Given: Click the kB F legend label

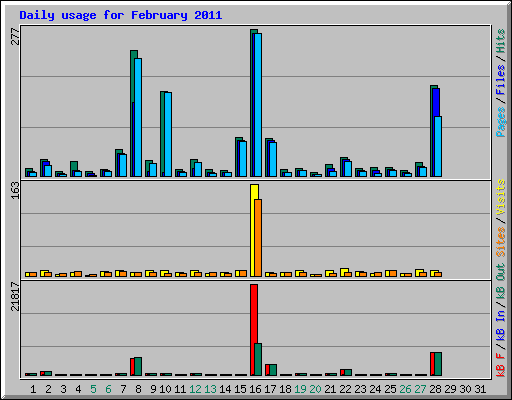Looking at the screenshot, I should (501, 364).
